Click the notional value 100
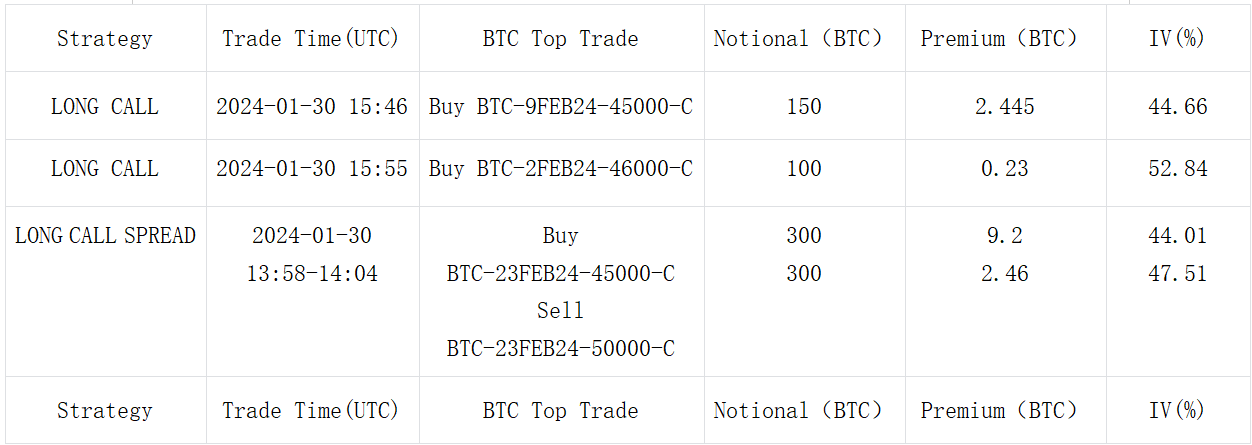The width and height of the screenshot is (1252, 445). (x=804, y=169)
